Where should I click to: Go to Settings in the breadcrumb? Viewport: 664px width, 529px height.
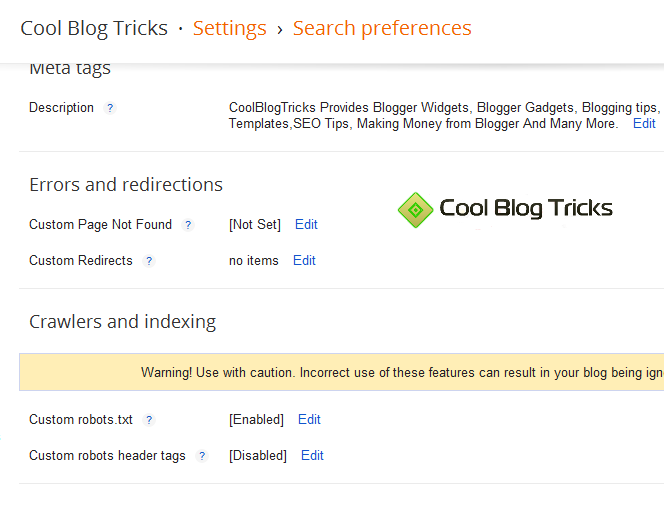point(229,28)
